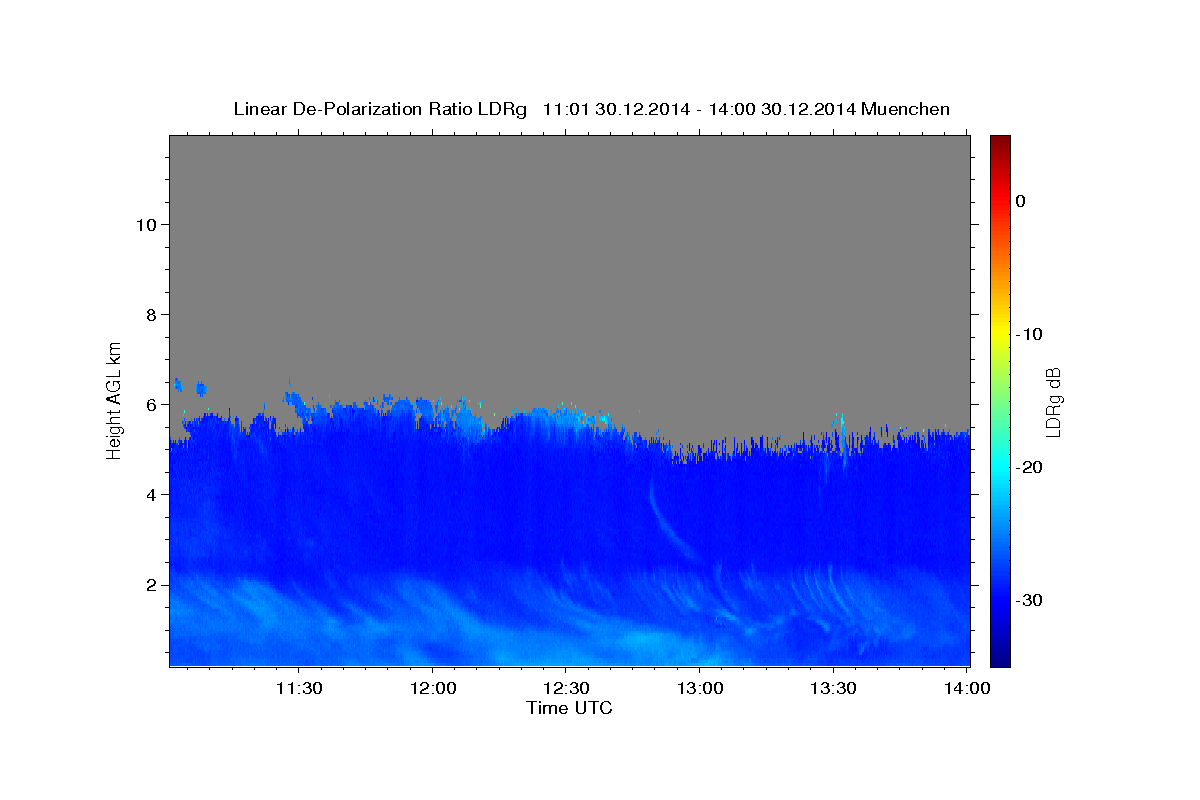Click the height tick label 6
Screen dimensions: 1200x800
pyautogui.click(x=150, y=405)
